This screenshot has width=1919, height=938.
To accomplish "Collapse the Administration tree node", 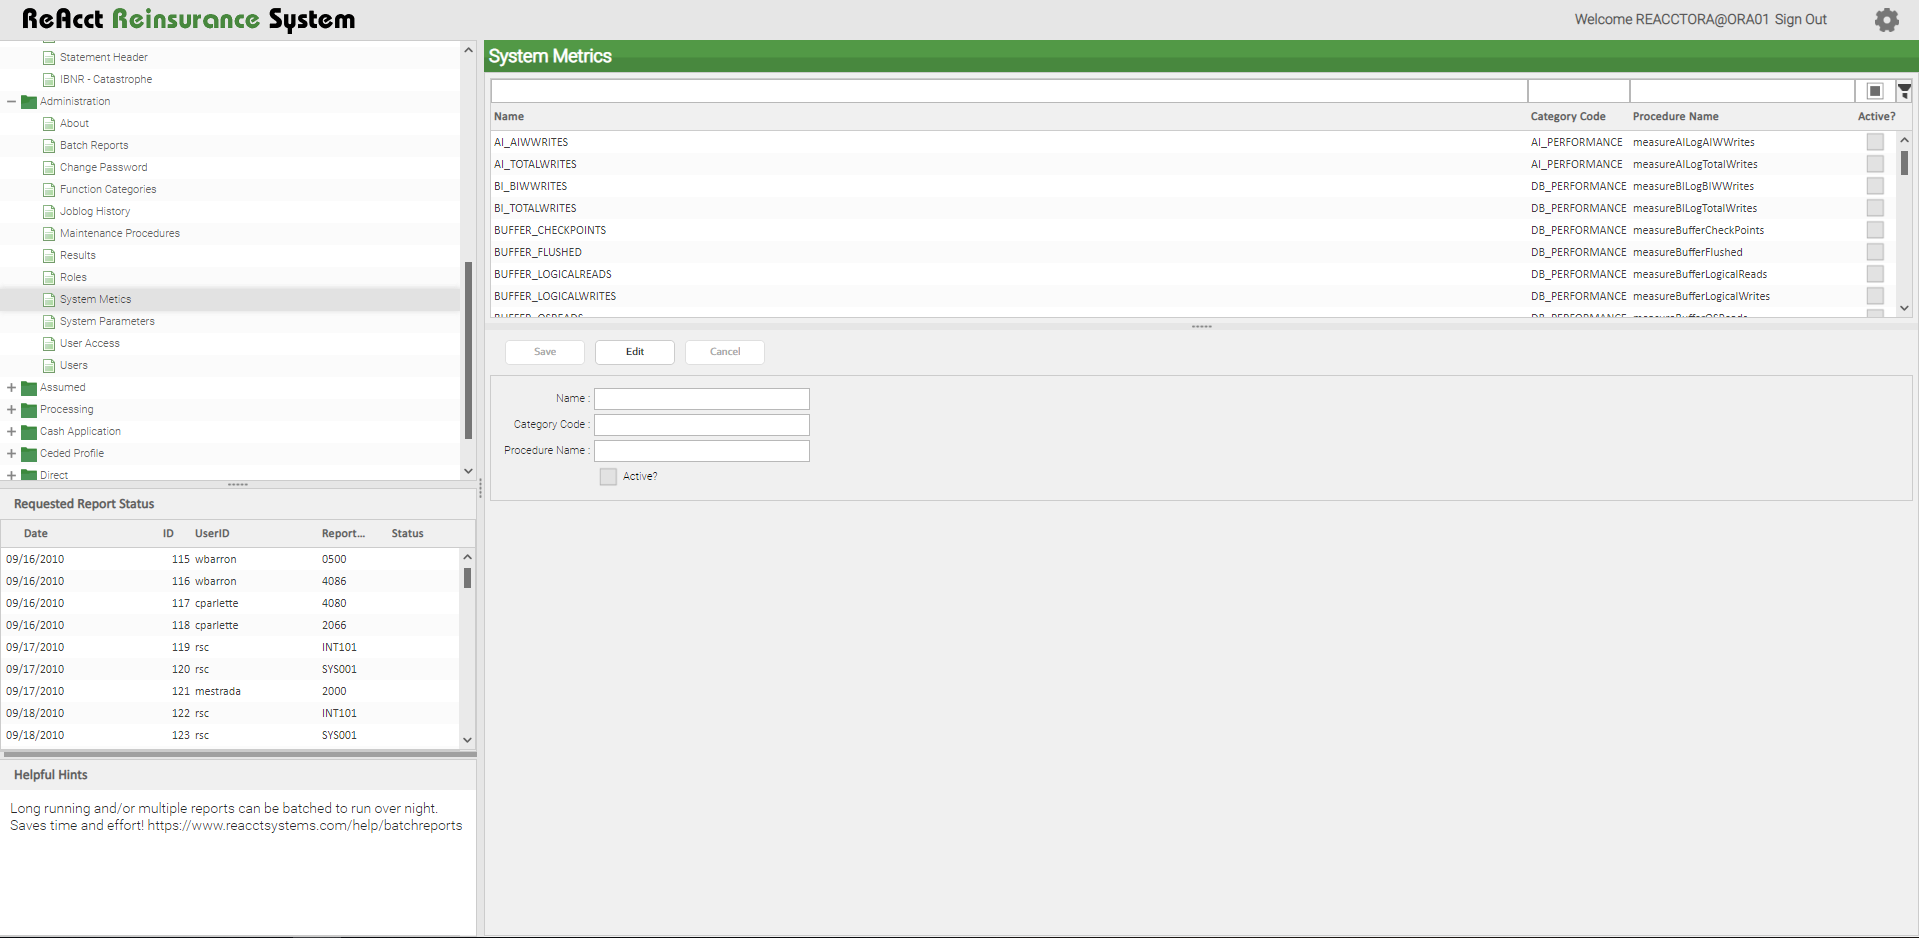I will 11,102.
